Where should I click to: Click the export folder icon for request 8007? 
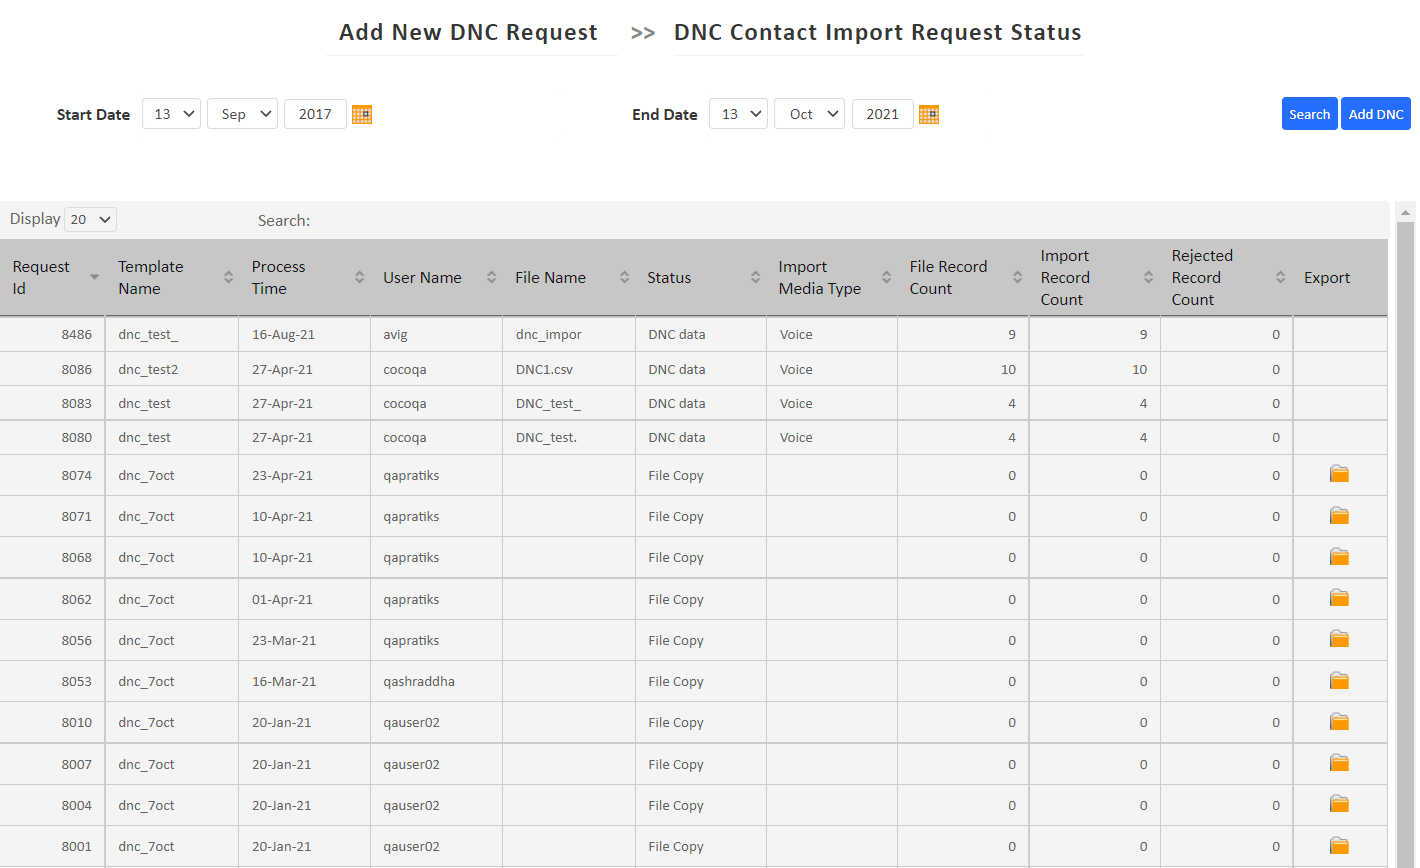pyautogui.click(x=1339, y=762)
